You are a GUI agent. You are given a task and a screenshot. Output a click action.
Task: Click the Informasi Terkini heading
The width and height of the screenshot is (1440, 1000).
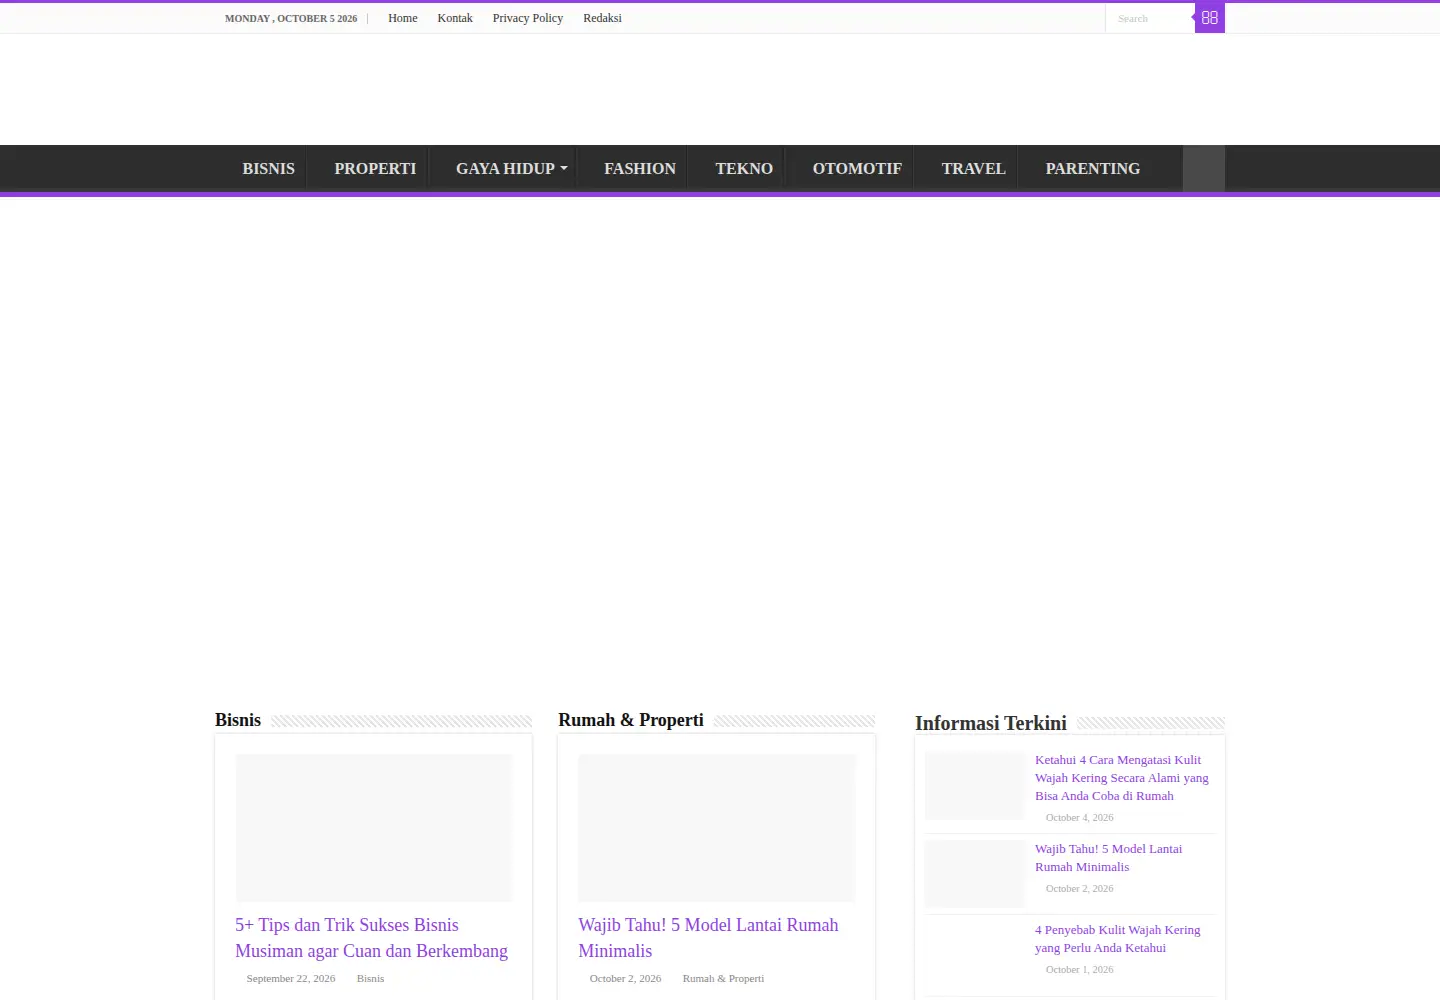pyautogui.click(x=991, y=723)
